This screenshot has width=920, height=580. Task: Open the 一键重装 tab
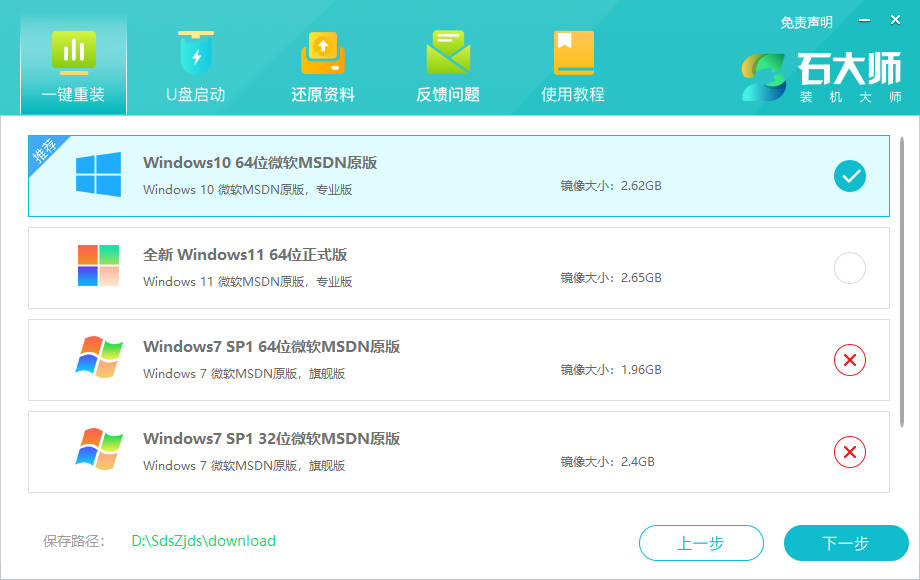(x=73, y=65)
